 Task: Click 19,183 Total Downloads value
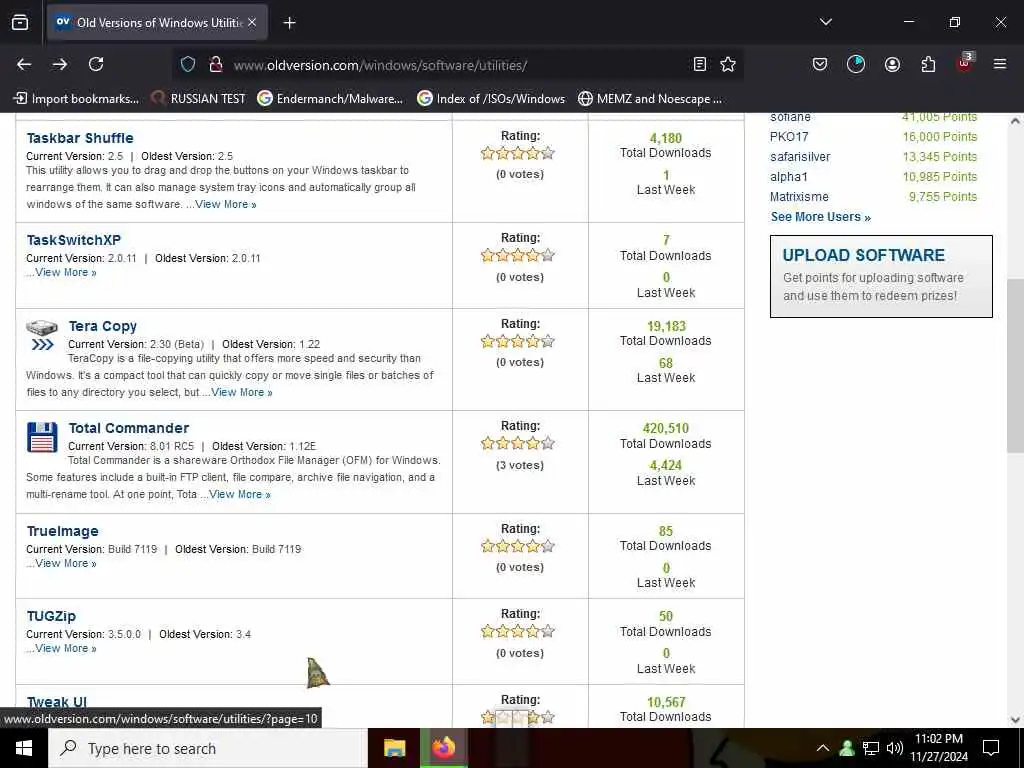tap(666, 326)
